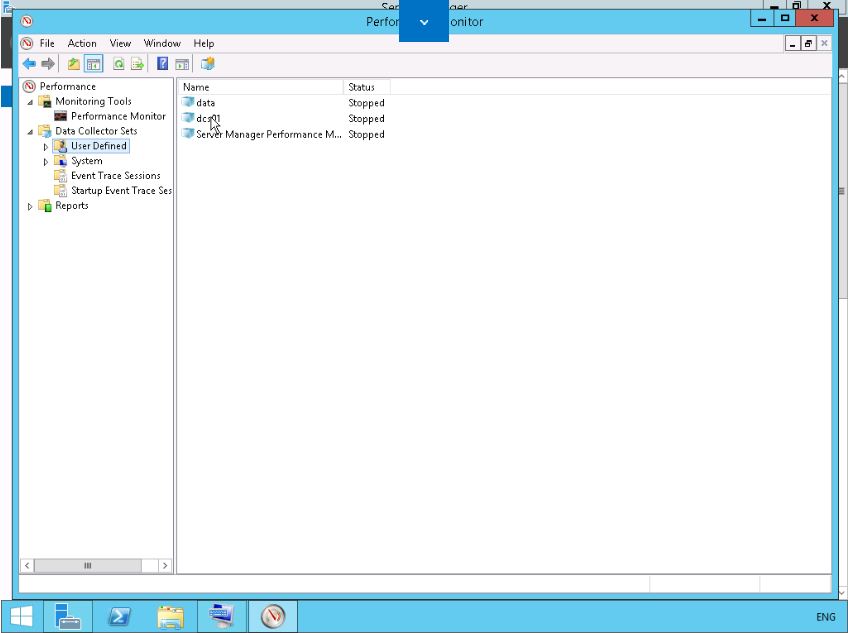Click the tree pane right scroll arrow
The height and width of the screenshot is (633, 848).
point(165,565)
